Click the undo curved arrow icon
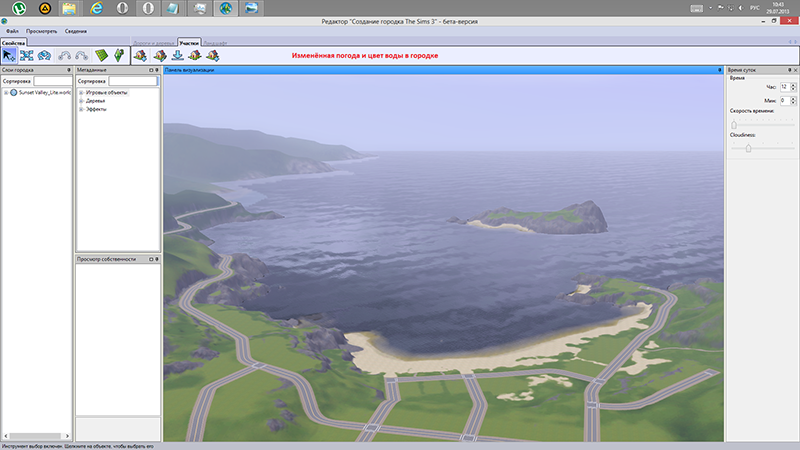800x450 pixels. (x=64, y=55)
